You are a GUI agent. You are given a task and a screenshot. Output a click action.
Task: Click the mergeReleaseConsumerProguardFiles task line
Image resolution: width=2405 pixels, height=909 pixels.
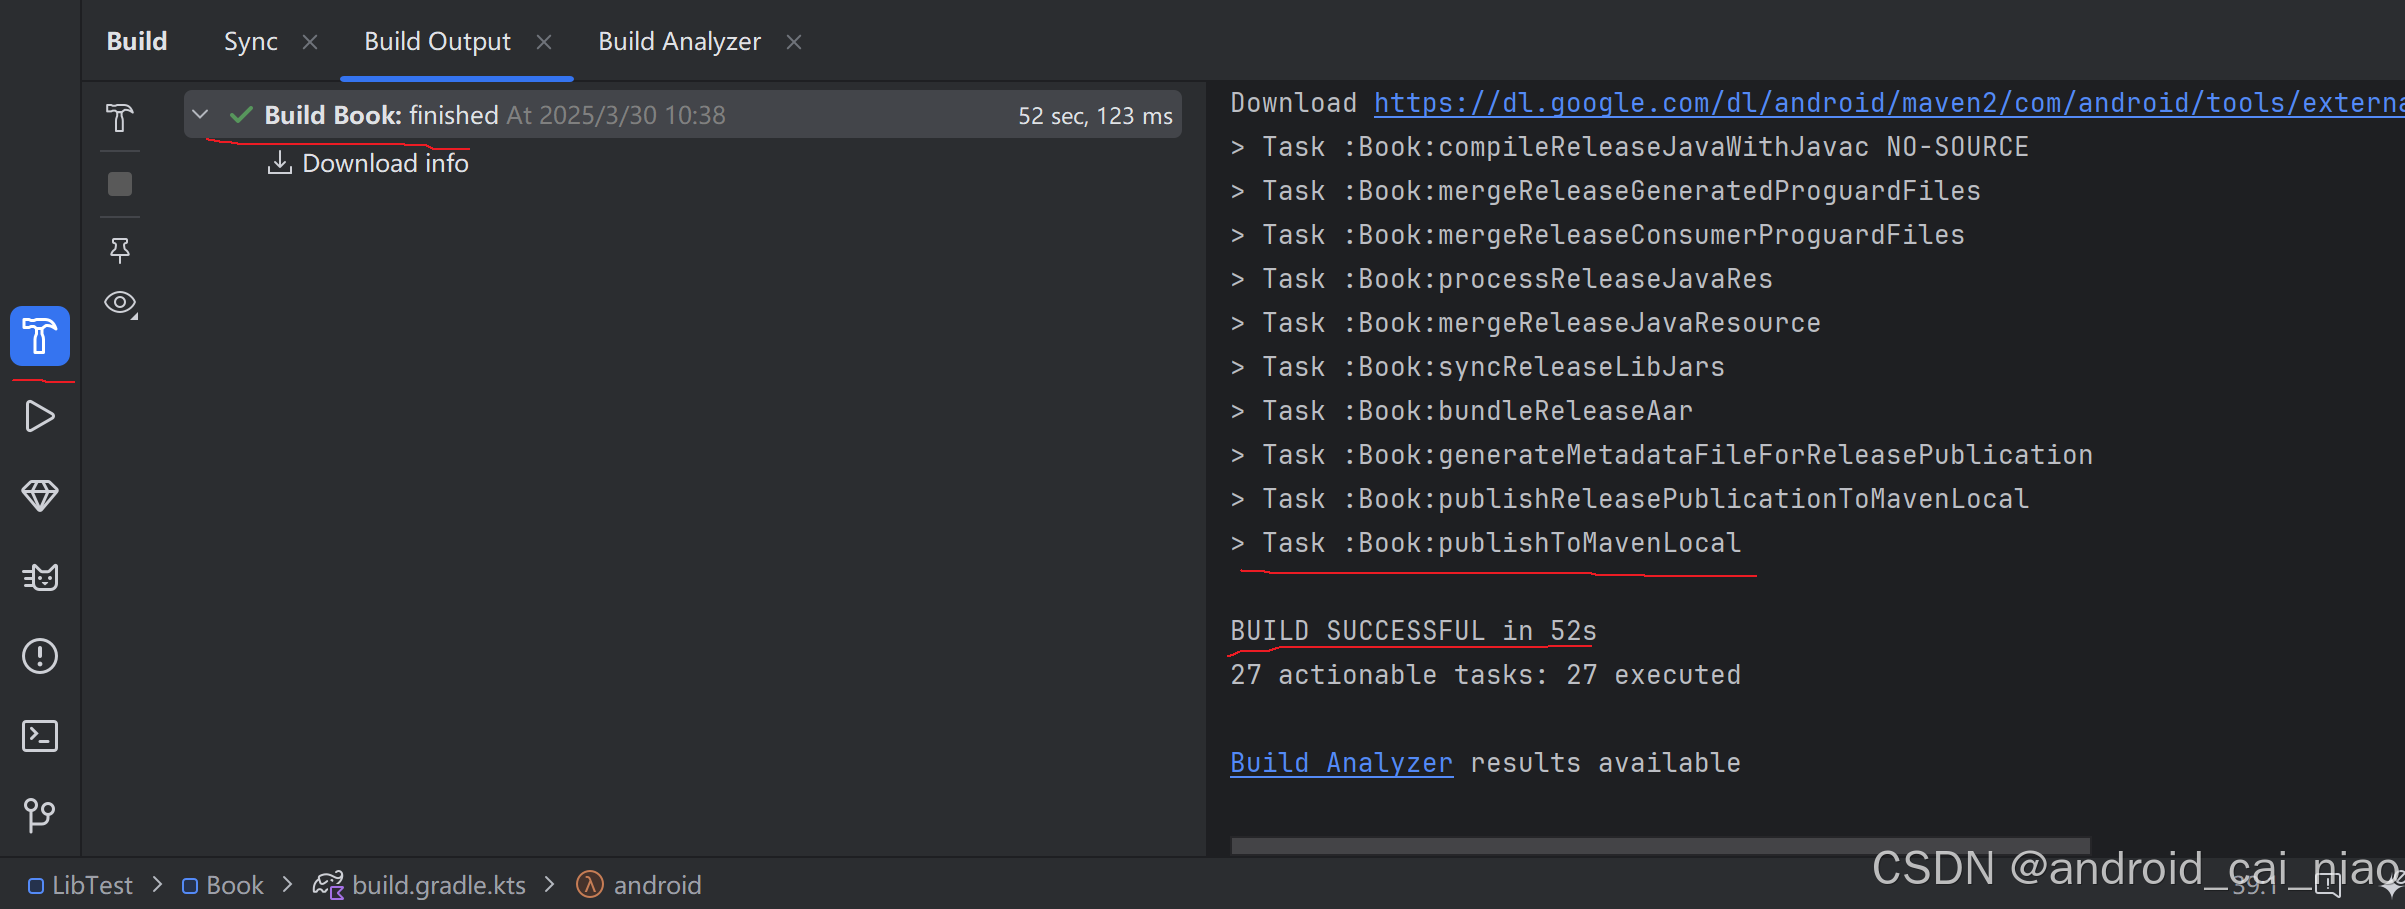(1598, 235)
